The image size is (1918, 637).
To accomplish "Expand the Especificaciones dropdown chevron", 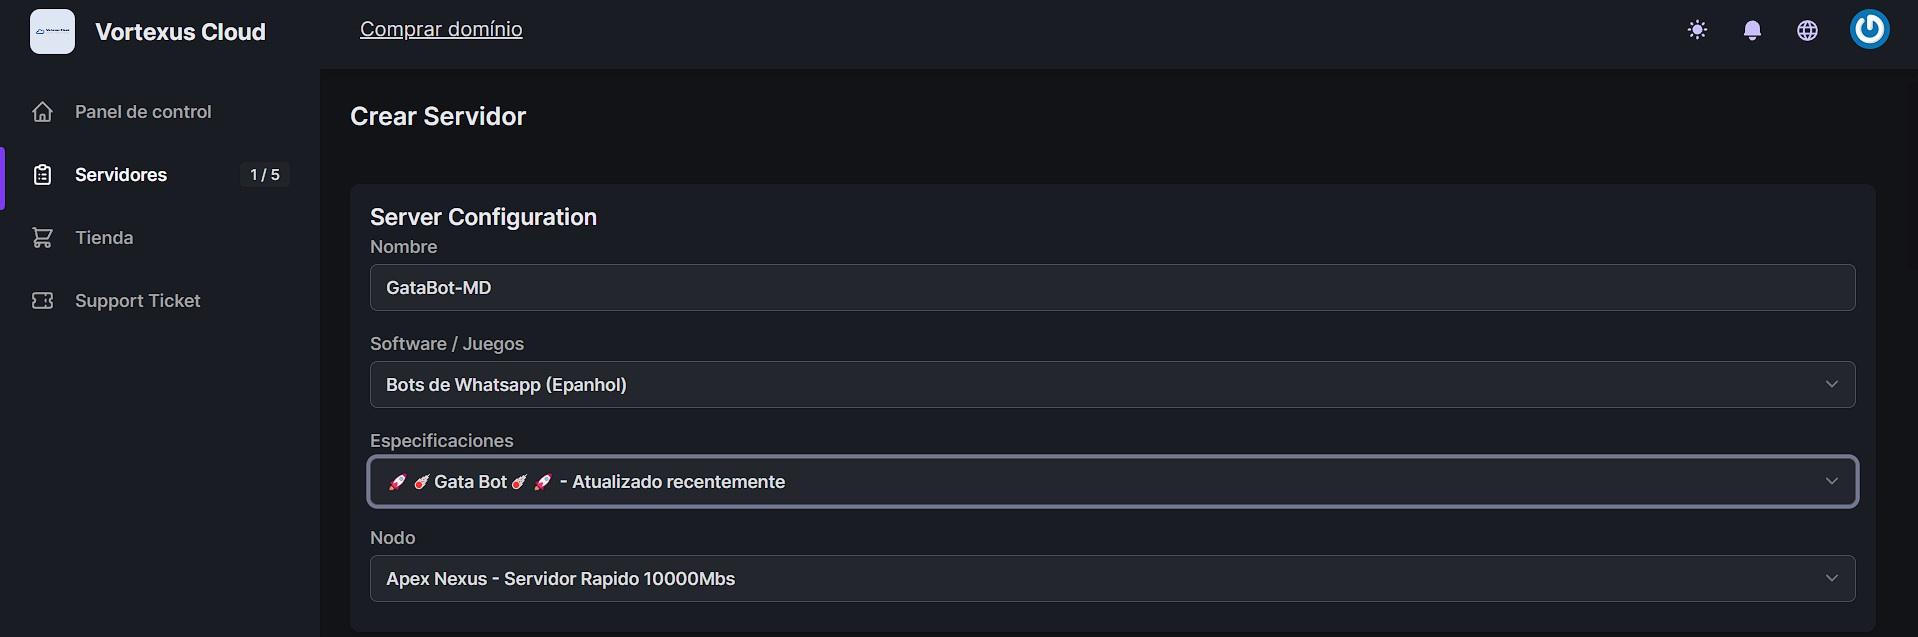I will 1831,481.
